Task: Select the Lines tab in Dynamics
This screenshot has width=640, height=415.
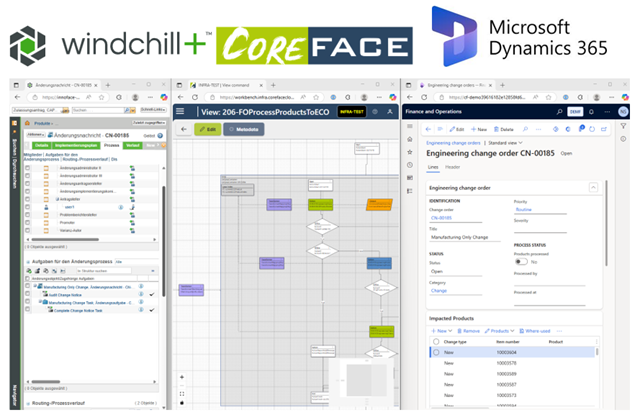Action: click(x=433, y=167)
